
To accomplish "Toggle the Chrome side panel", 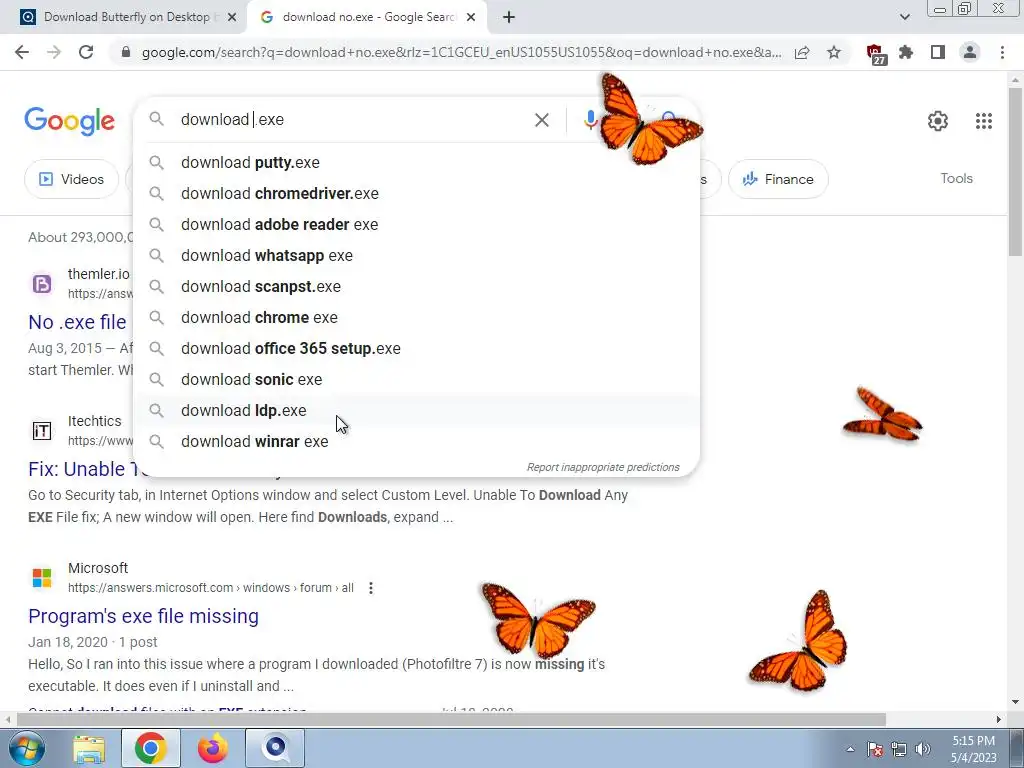I will point(938,52).
